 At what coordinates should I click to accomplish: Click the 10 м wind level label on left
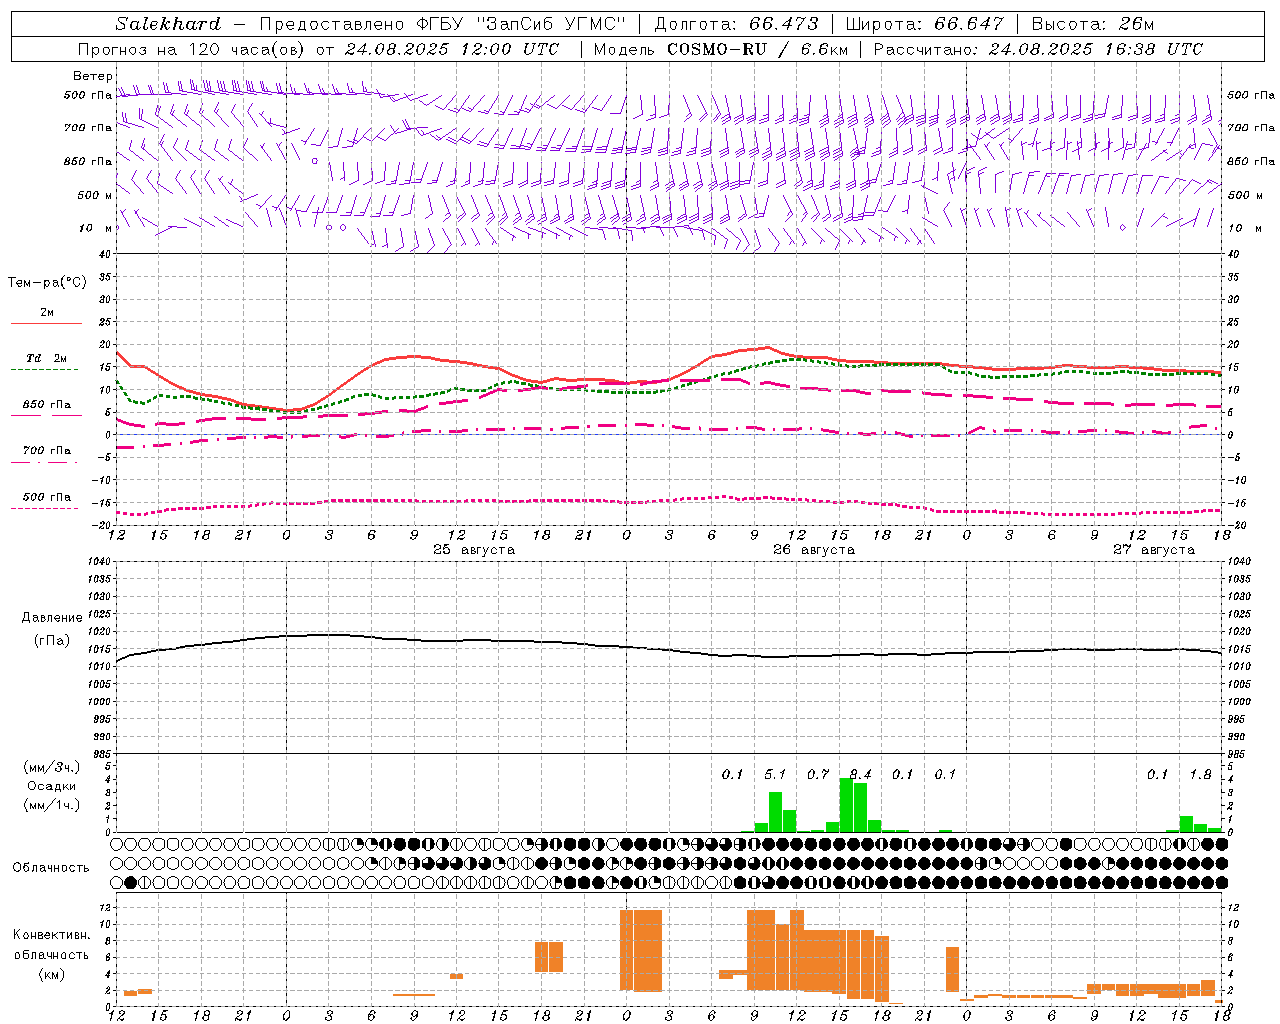95,228
